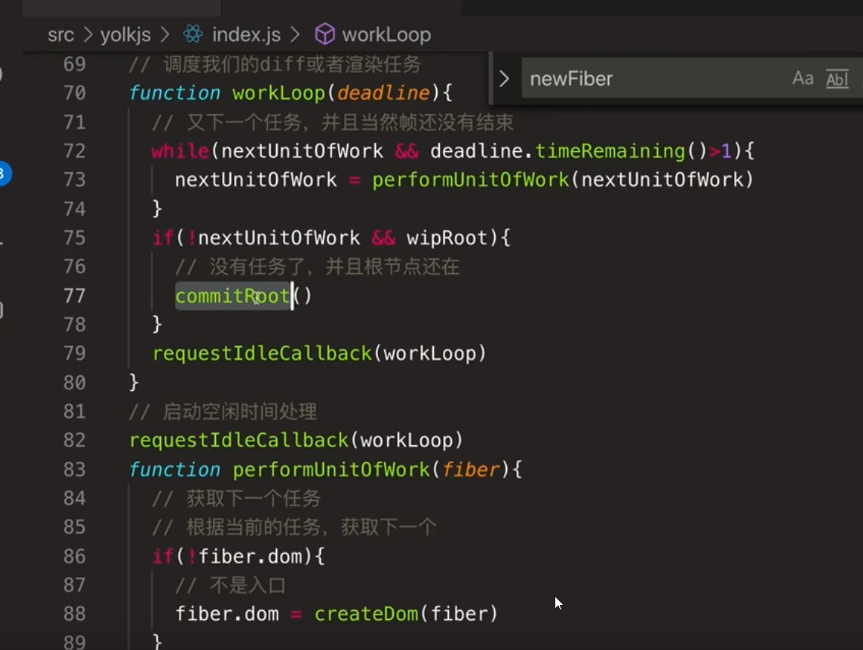Click the whole word Ab icon in find widget
Viewport: 863px width, 650px height.
click(836, 78)
